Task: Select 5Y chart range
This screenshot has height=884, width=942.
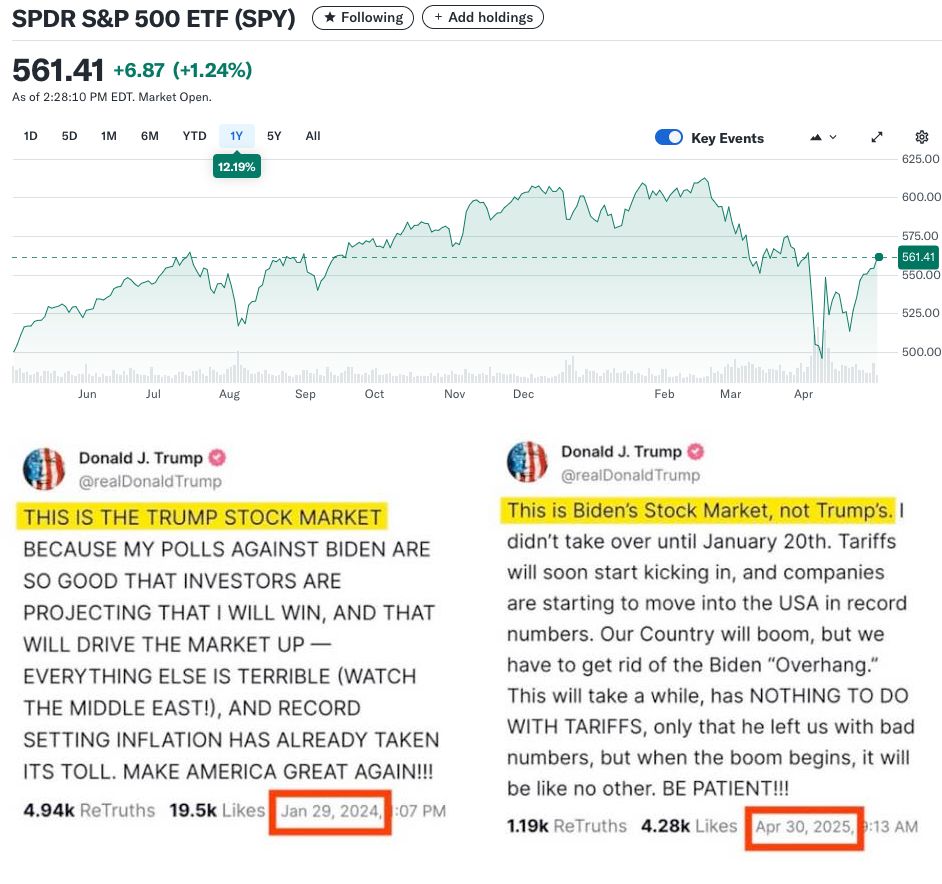Action: coord(274,136)
